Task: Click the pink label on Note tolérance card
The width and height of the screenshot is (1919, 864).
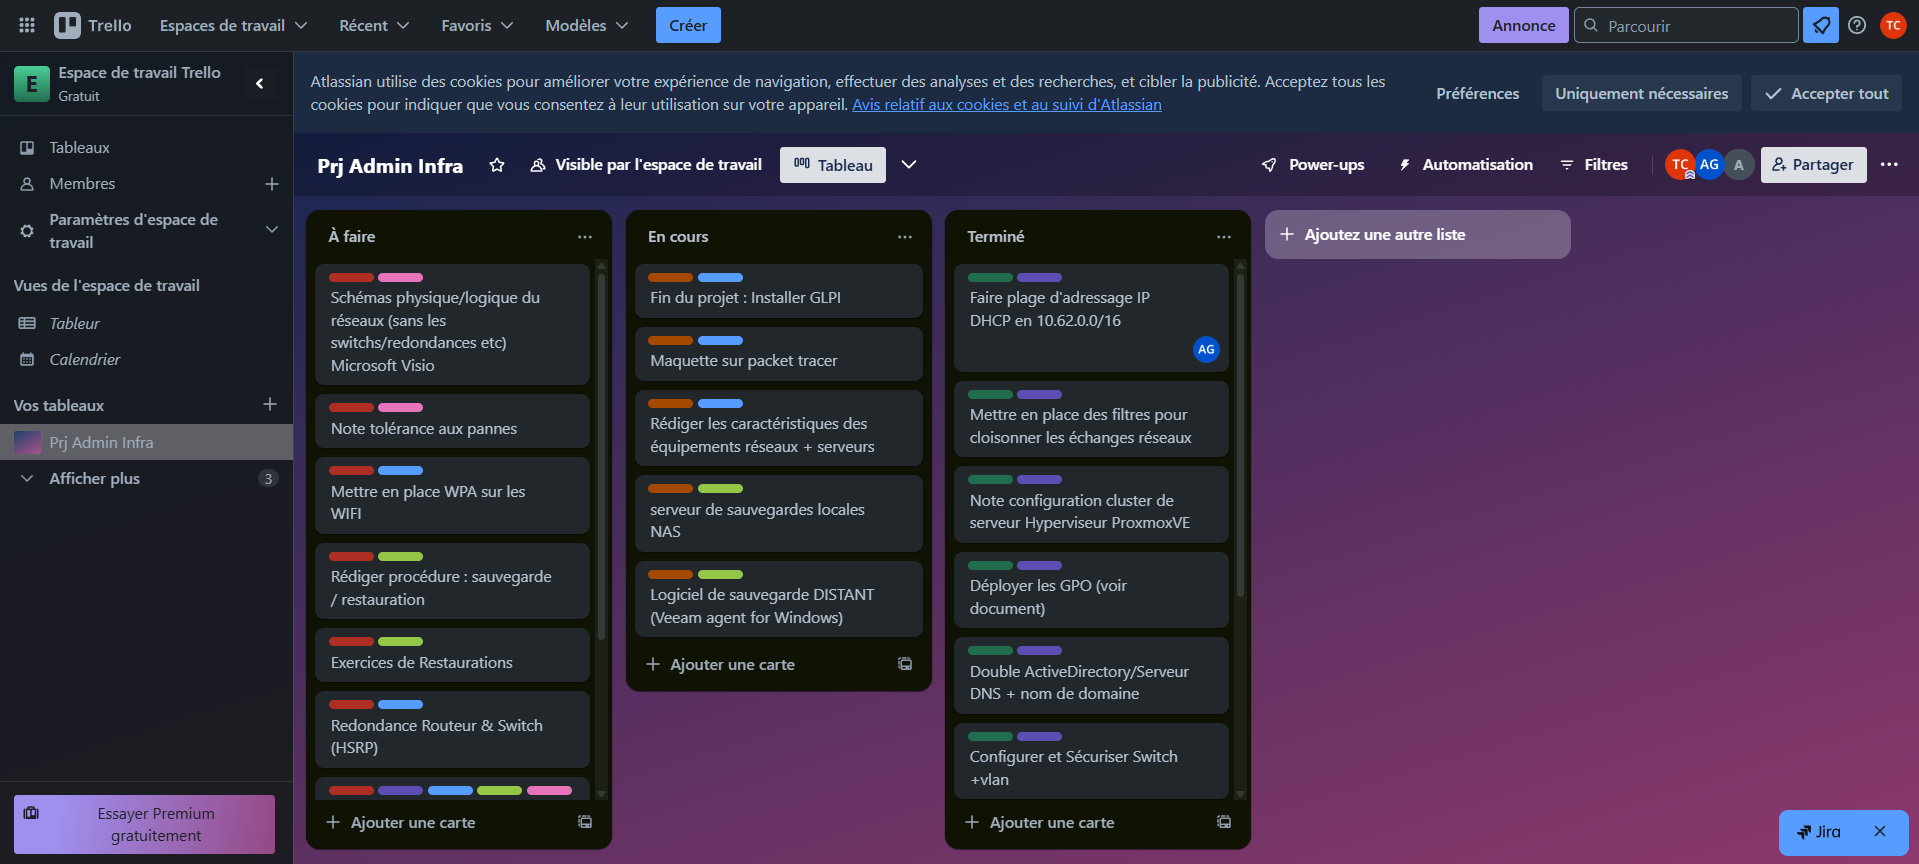Action: 400,407
